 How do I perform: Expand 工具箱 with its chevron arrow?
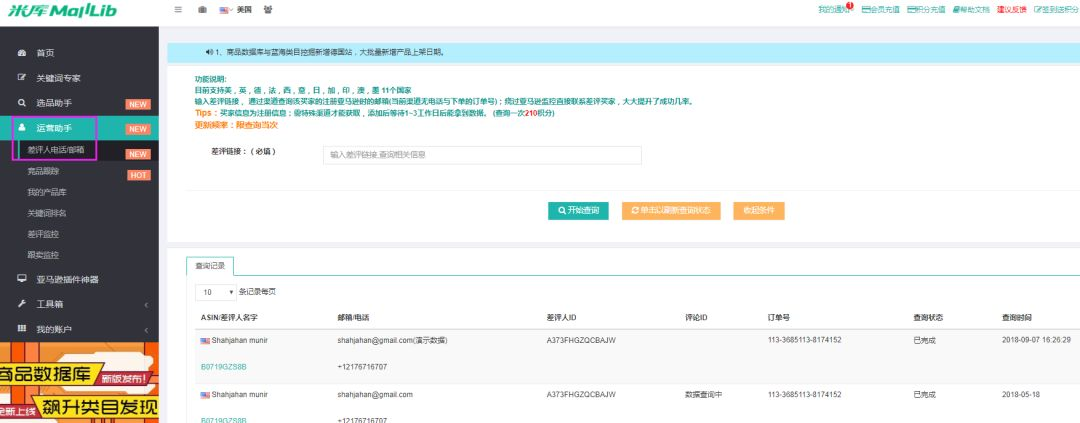146,305
